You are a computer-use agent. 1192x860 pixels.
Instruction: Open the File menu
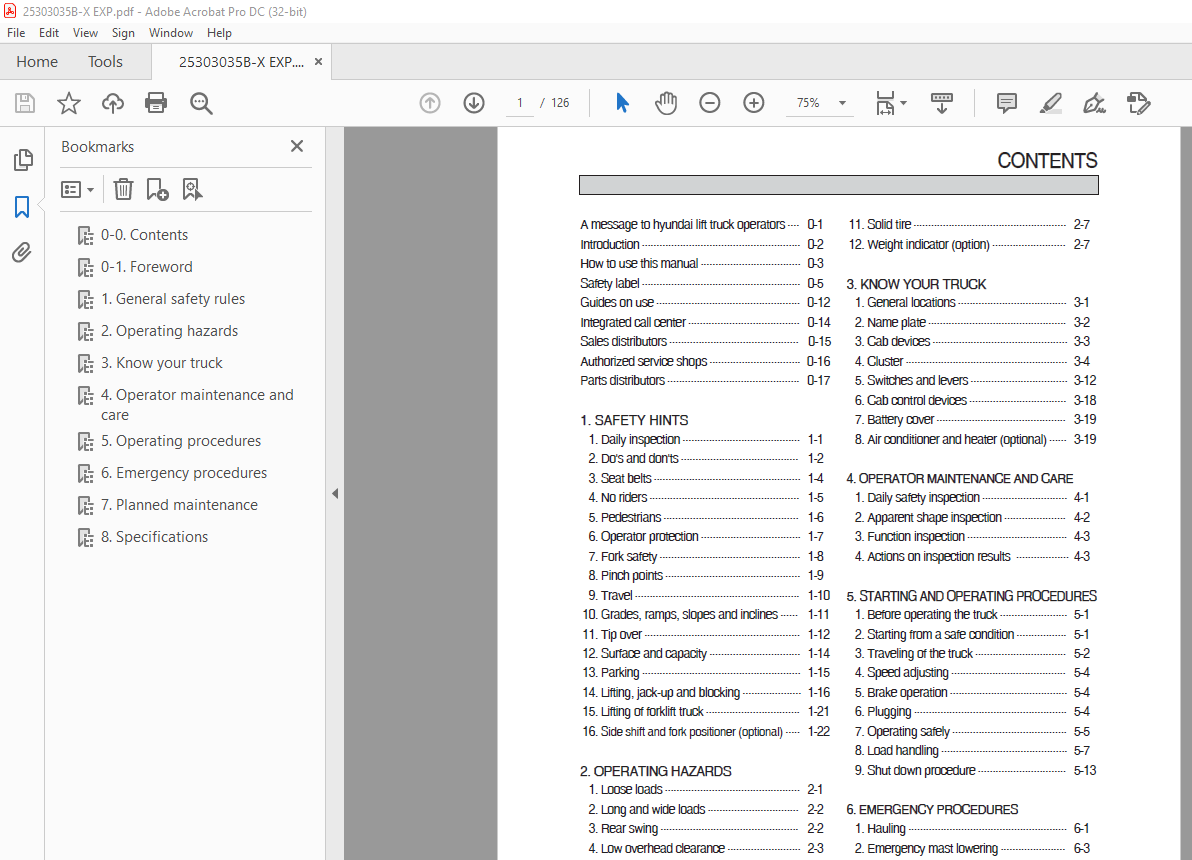click(16, 33)
